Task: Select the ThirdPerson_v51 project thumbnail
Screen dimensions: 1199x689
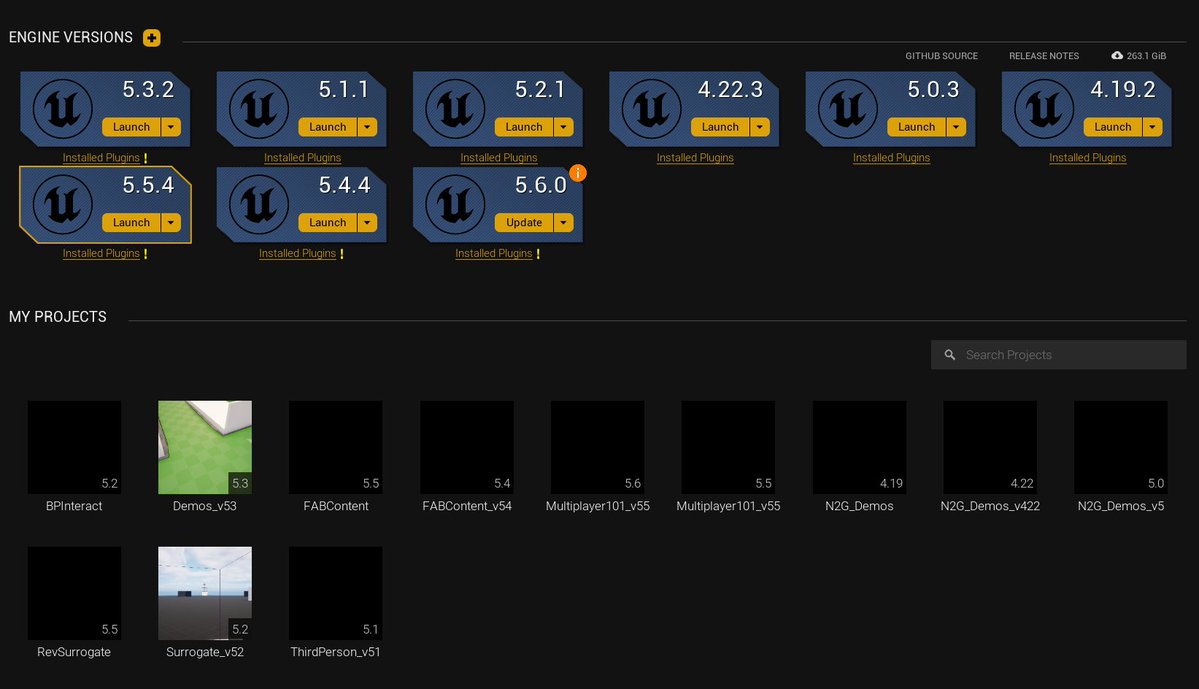Action: coord(336,593)
